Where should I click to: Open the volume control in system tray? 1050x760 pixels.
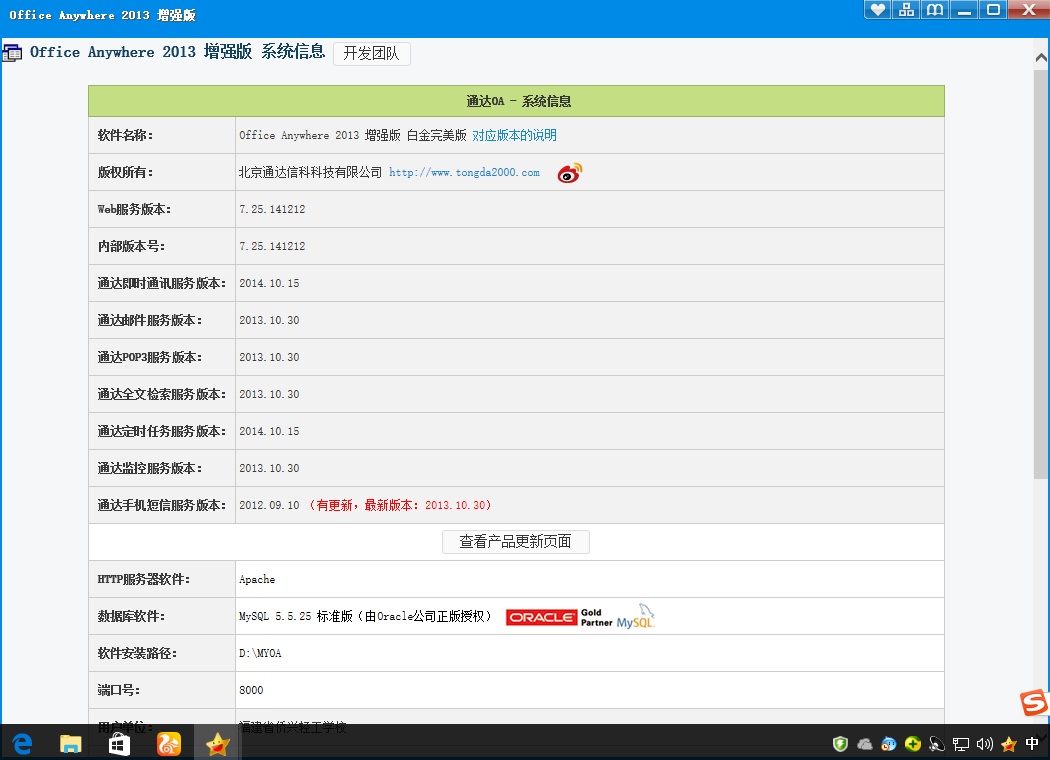[x=984, y=744]
